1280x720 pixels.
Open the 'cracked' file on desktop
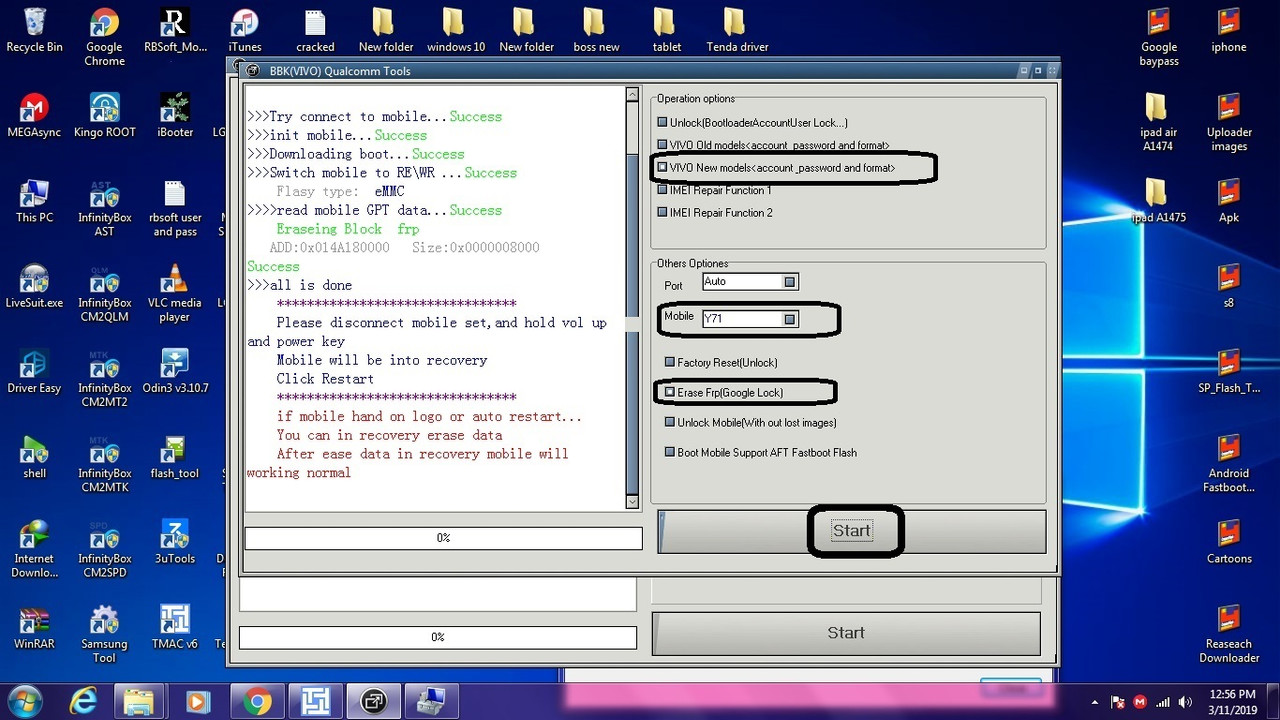315,29
